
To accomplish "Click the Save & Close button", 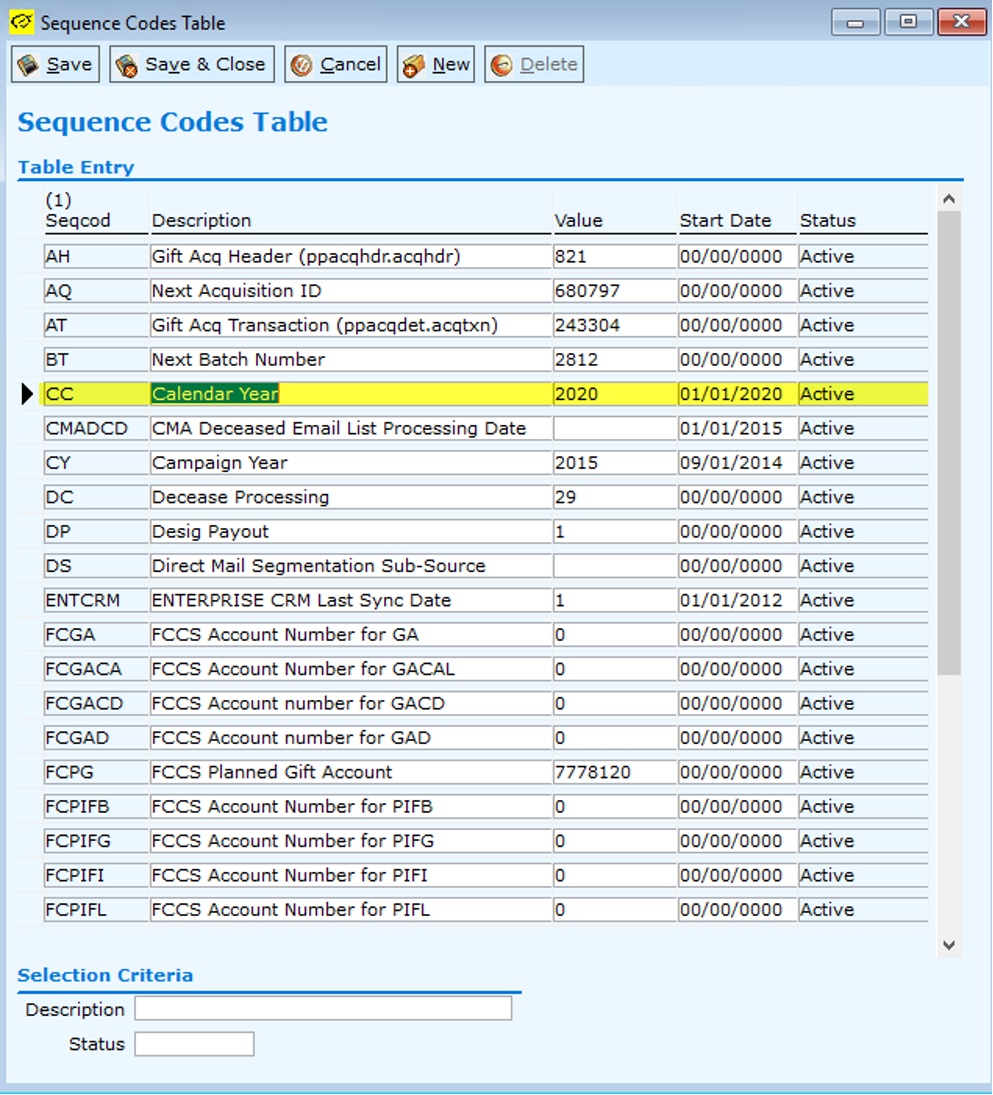I will 192,64.
